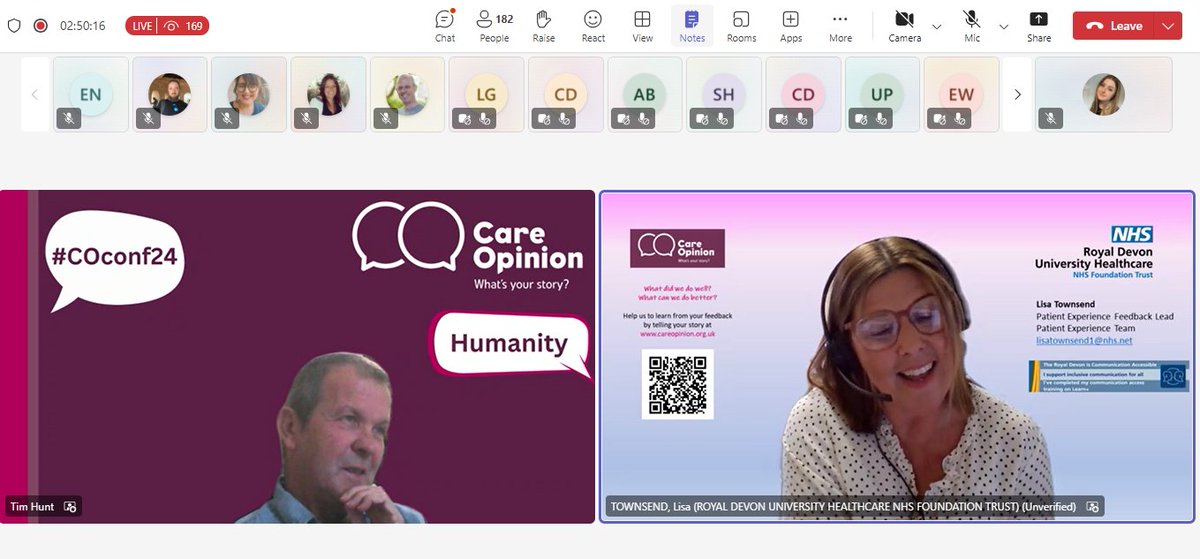Select participant tile AB
The image size is (1200, 559).
click(x=645, y=95)
